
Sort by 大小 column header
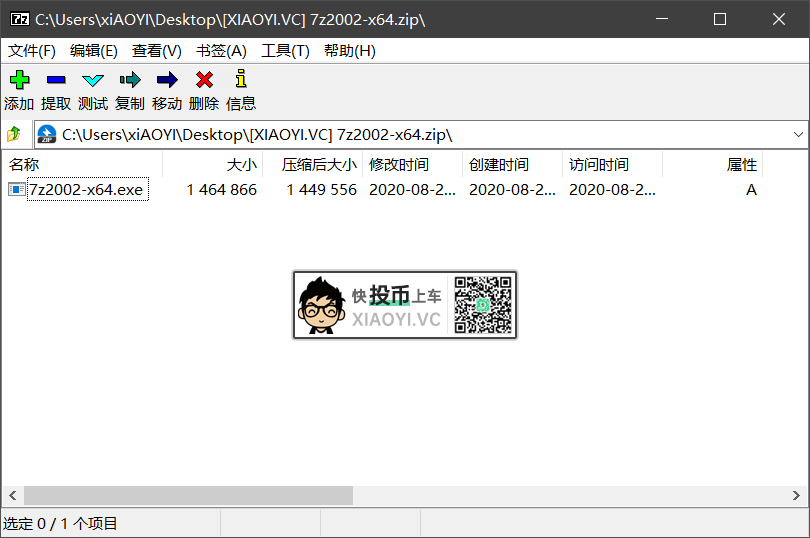click(213, 164)
